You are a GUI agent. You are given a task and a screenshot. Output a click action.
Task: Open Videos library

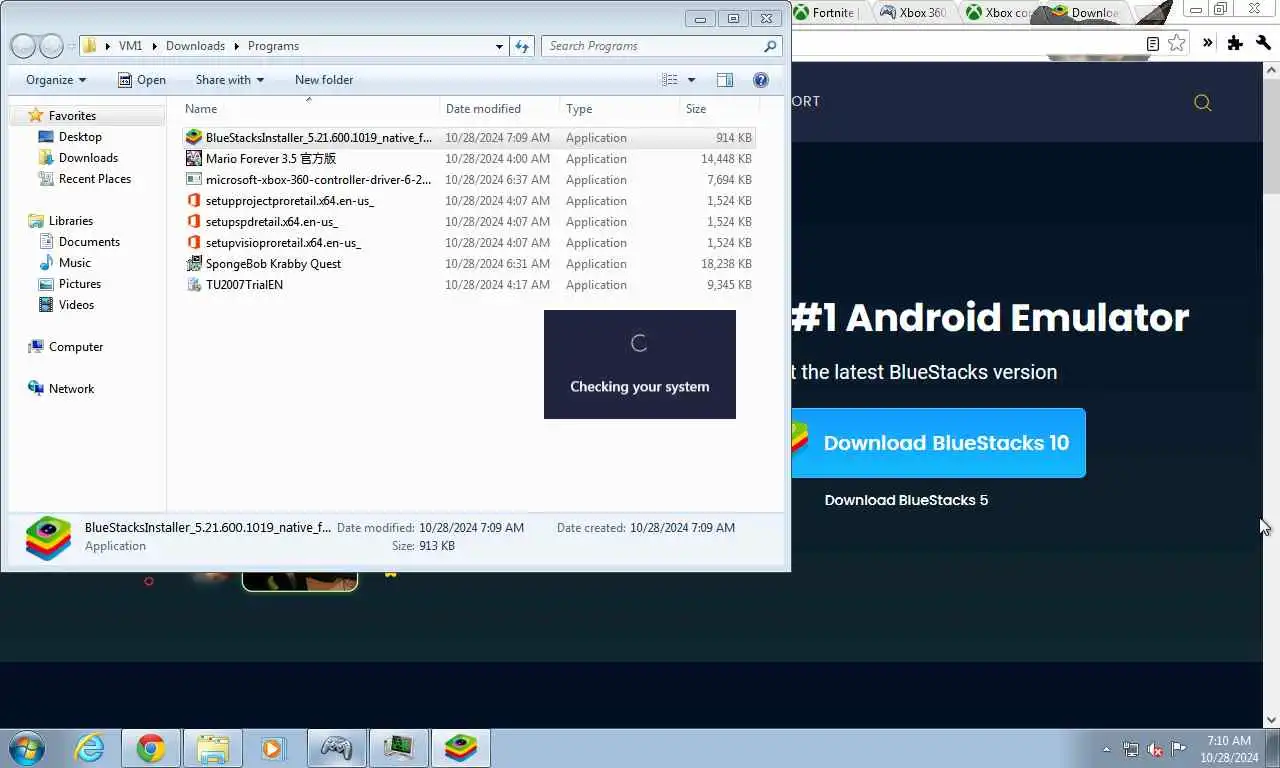tap(76, 305)
